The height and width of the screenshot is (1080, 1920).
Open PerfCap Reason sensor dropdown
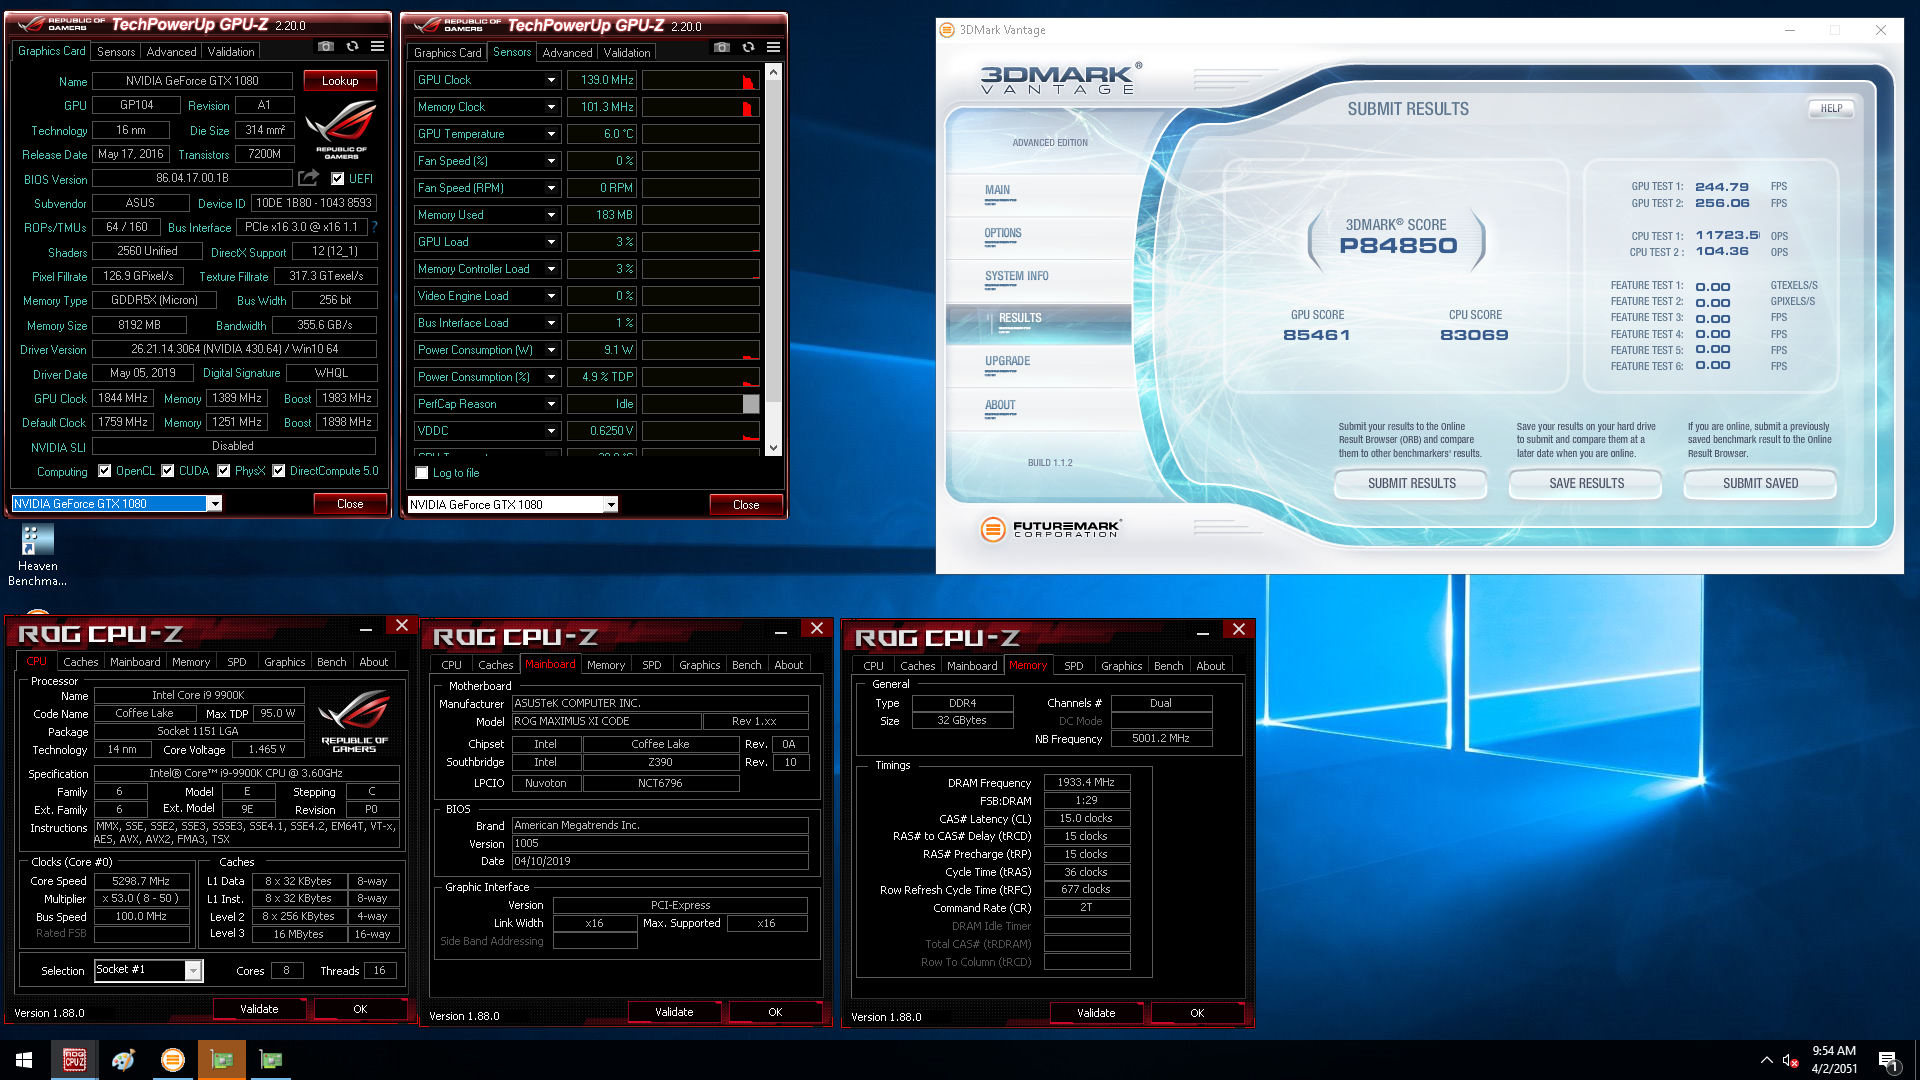coord(551,404)
